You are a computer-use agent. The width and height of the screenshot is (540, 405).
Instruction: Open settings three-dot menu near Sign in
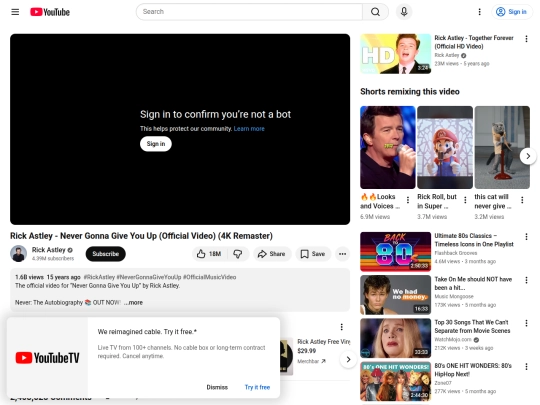[479, 12]
